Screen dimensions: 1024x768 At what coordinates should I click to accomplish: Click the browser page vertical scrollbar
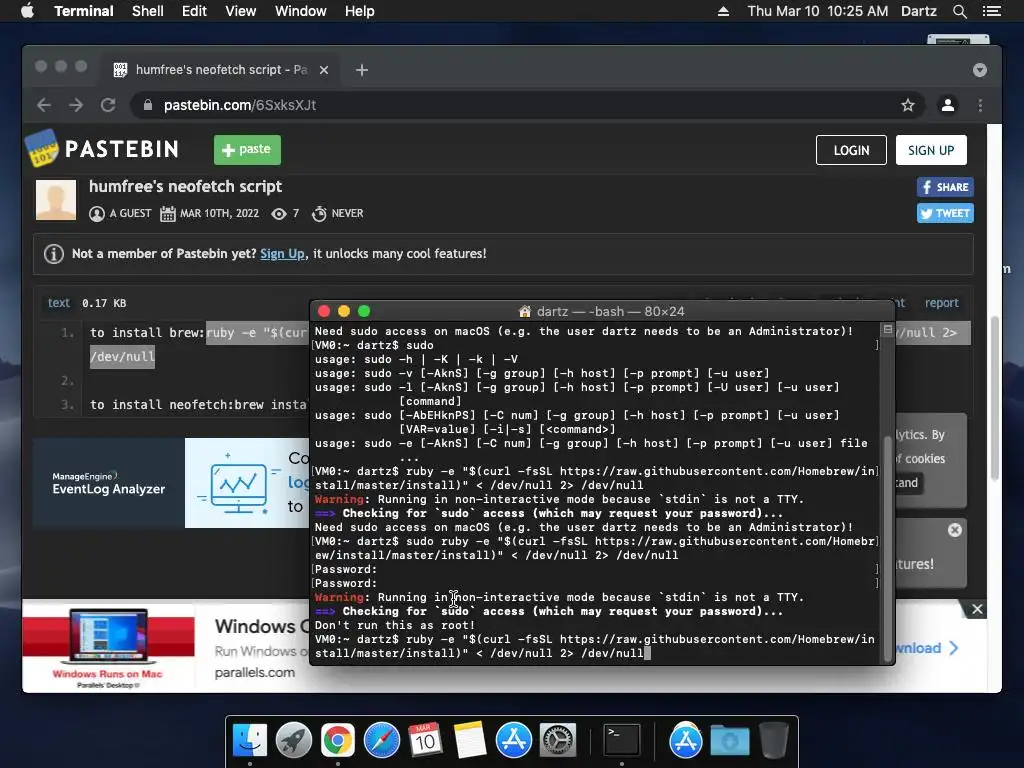pyautogui.click(x=995, y=398)
